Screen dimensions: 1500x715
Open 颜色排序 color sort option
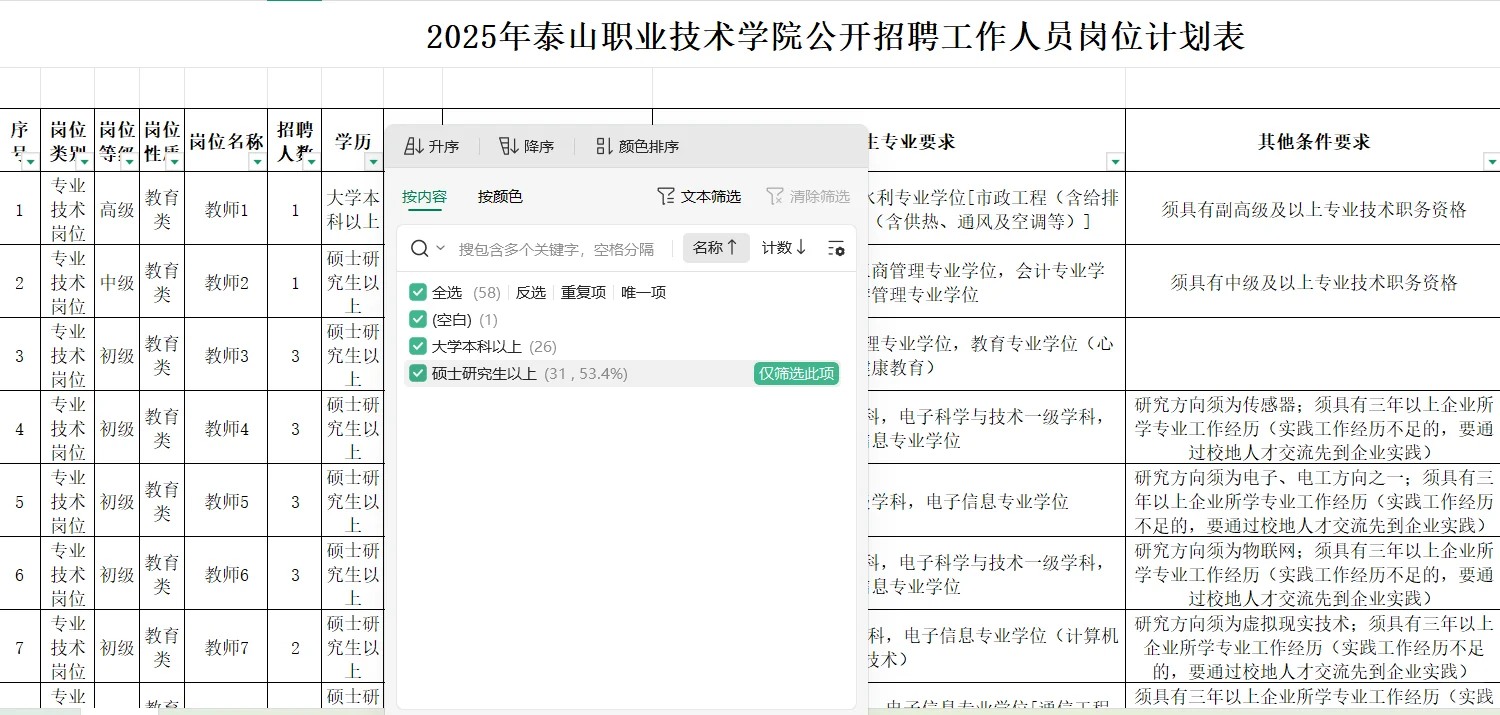click(637, 147)
